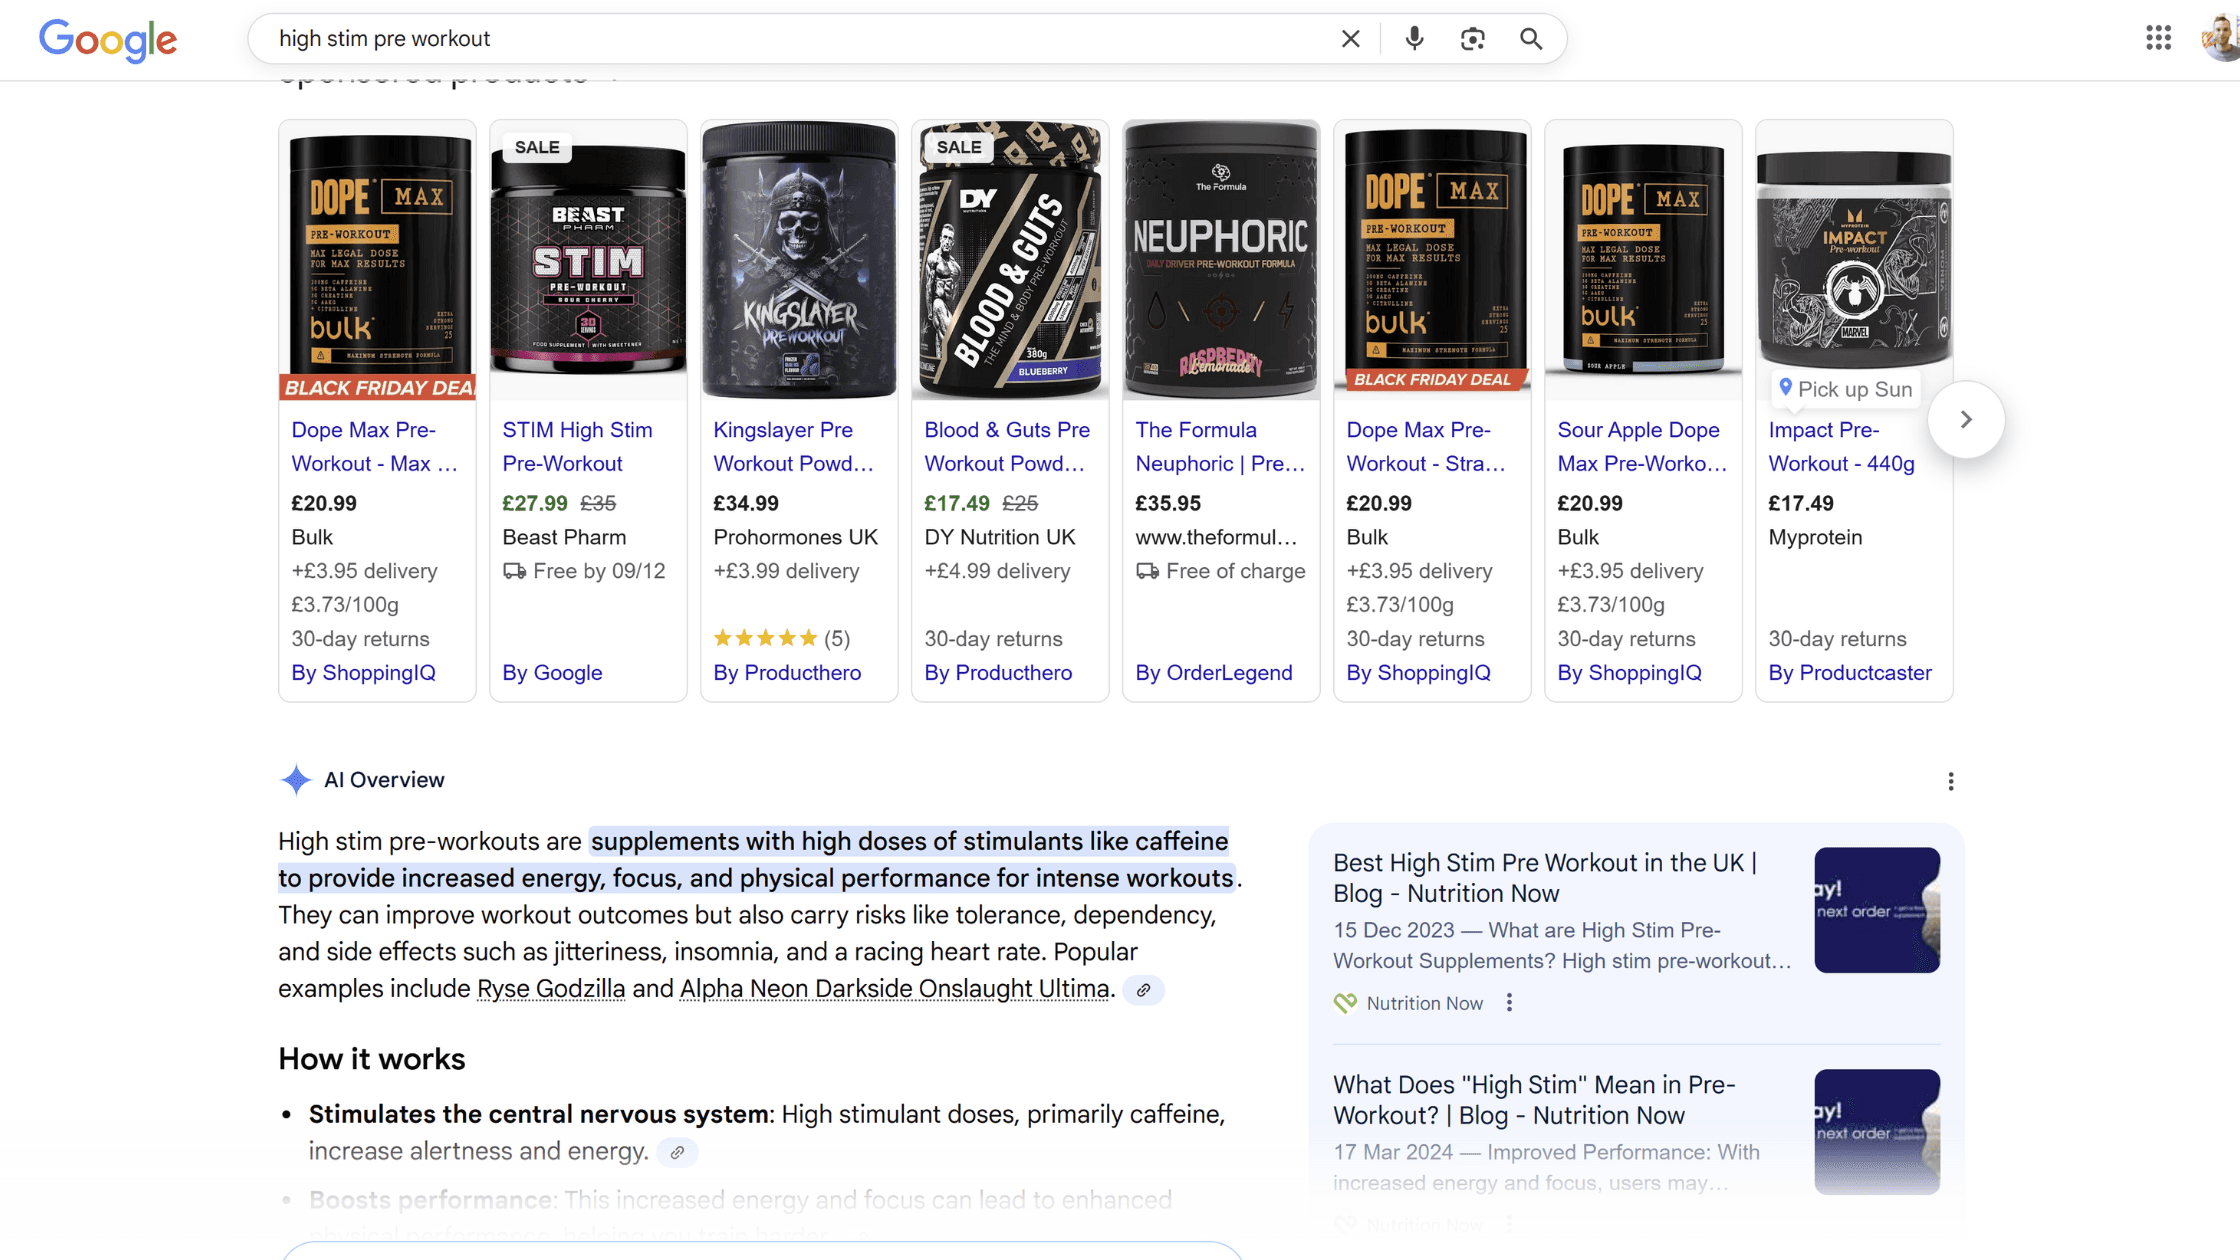The height and width of the screenshot is (1260, 2240).
Task: Click the By ShoppingIQ link on Dope Max card
Action: [363, 672]
